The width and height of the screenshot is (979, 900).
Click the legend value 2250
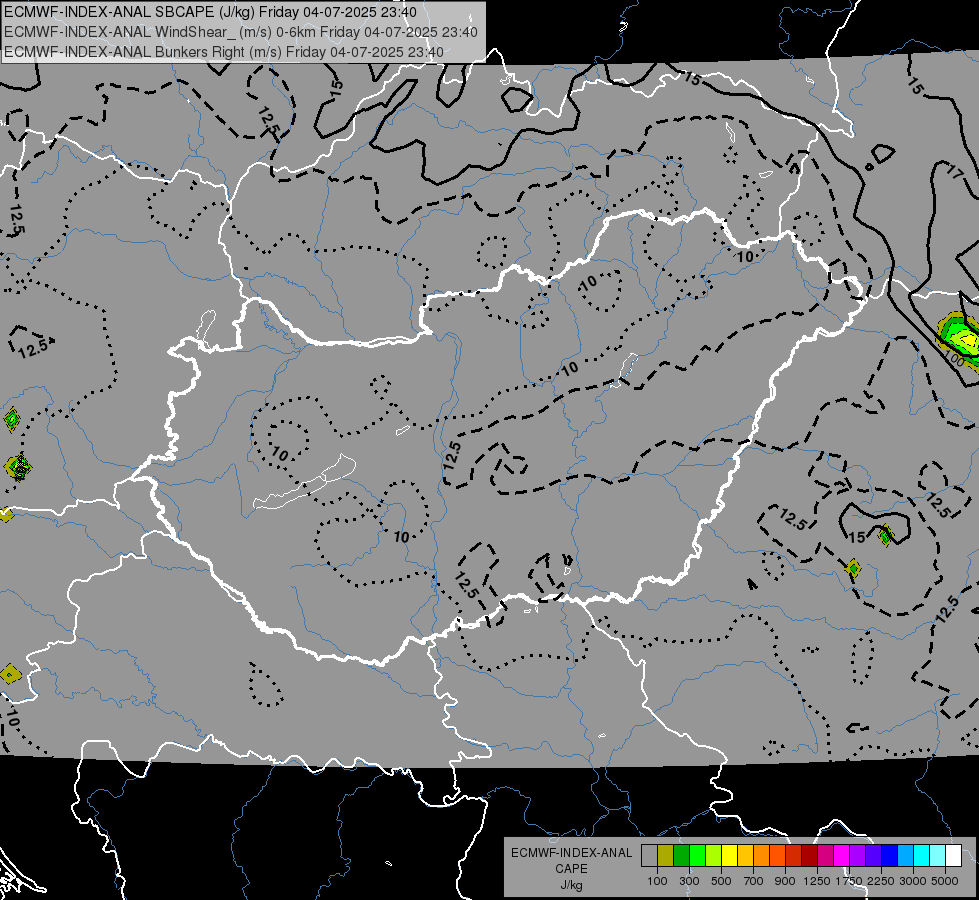click(x=881, y=881)
